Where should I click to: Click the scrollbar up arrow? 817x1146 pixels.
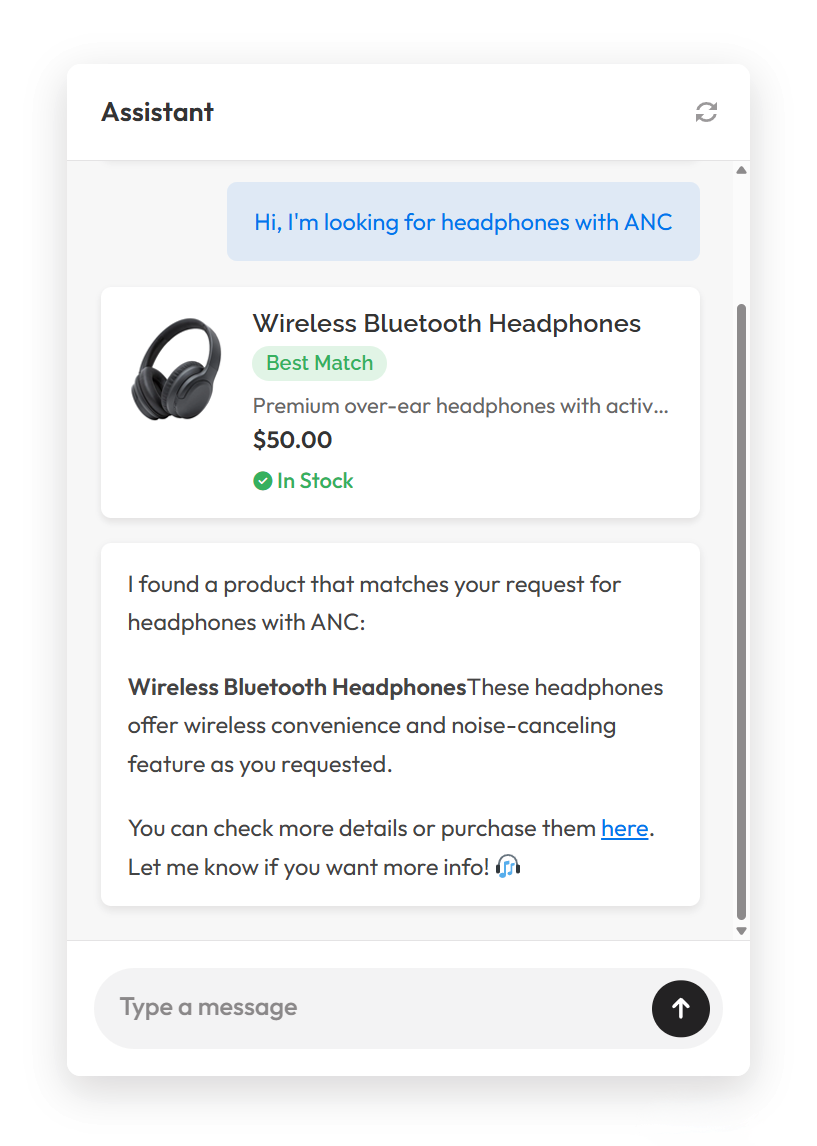pos(741,170)
